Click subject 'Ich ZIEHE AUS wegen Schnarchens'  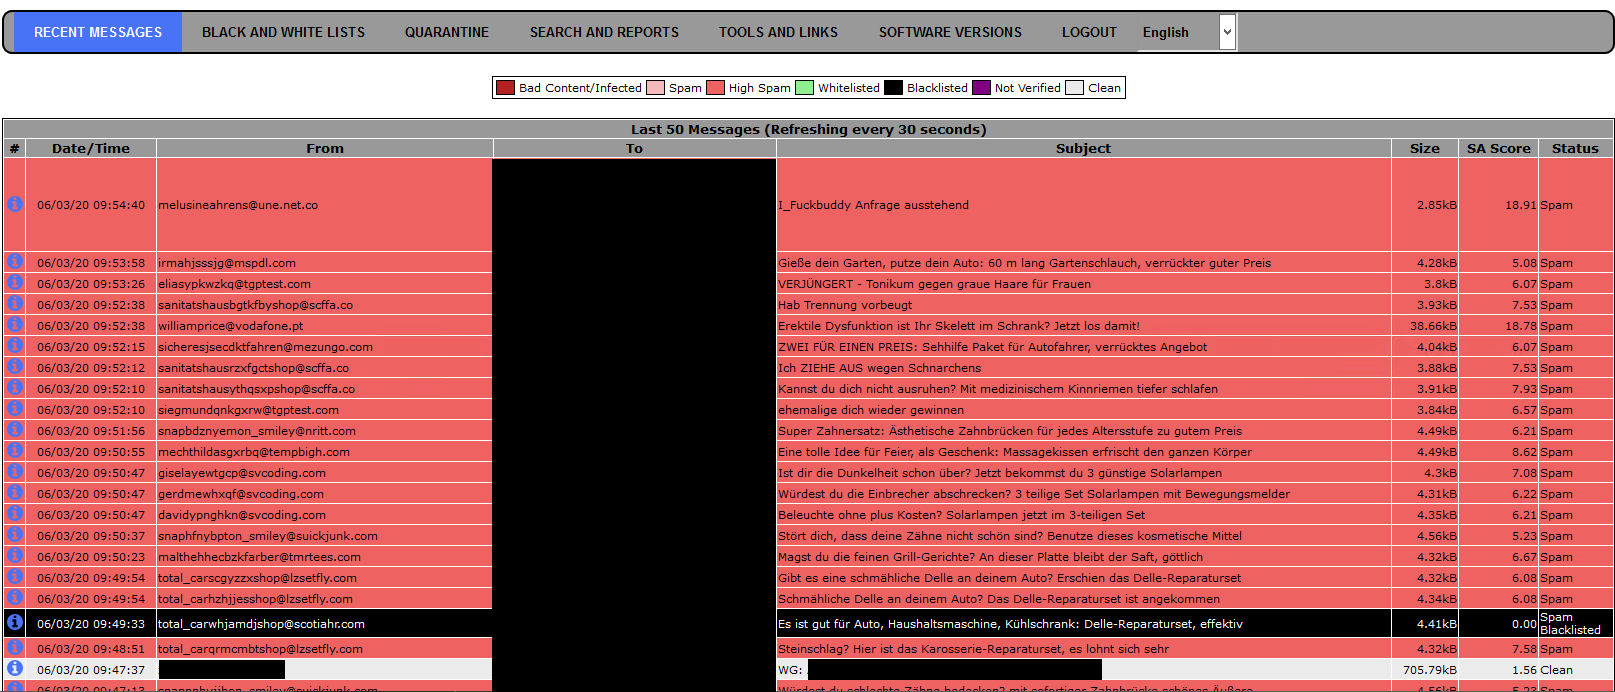pyautogui.click(x=879, y=368)
